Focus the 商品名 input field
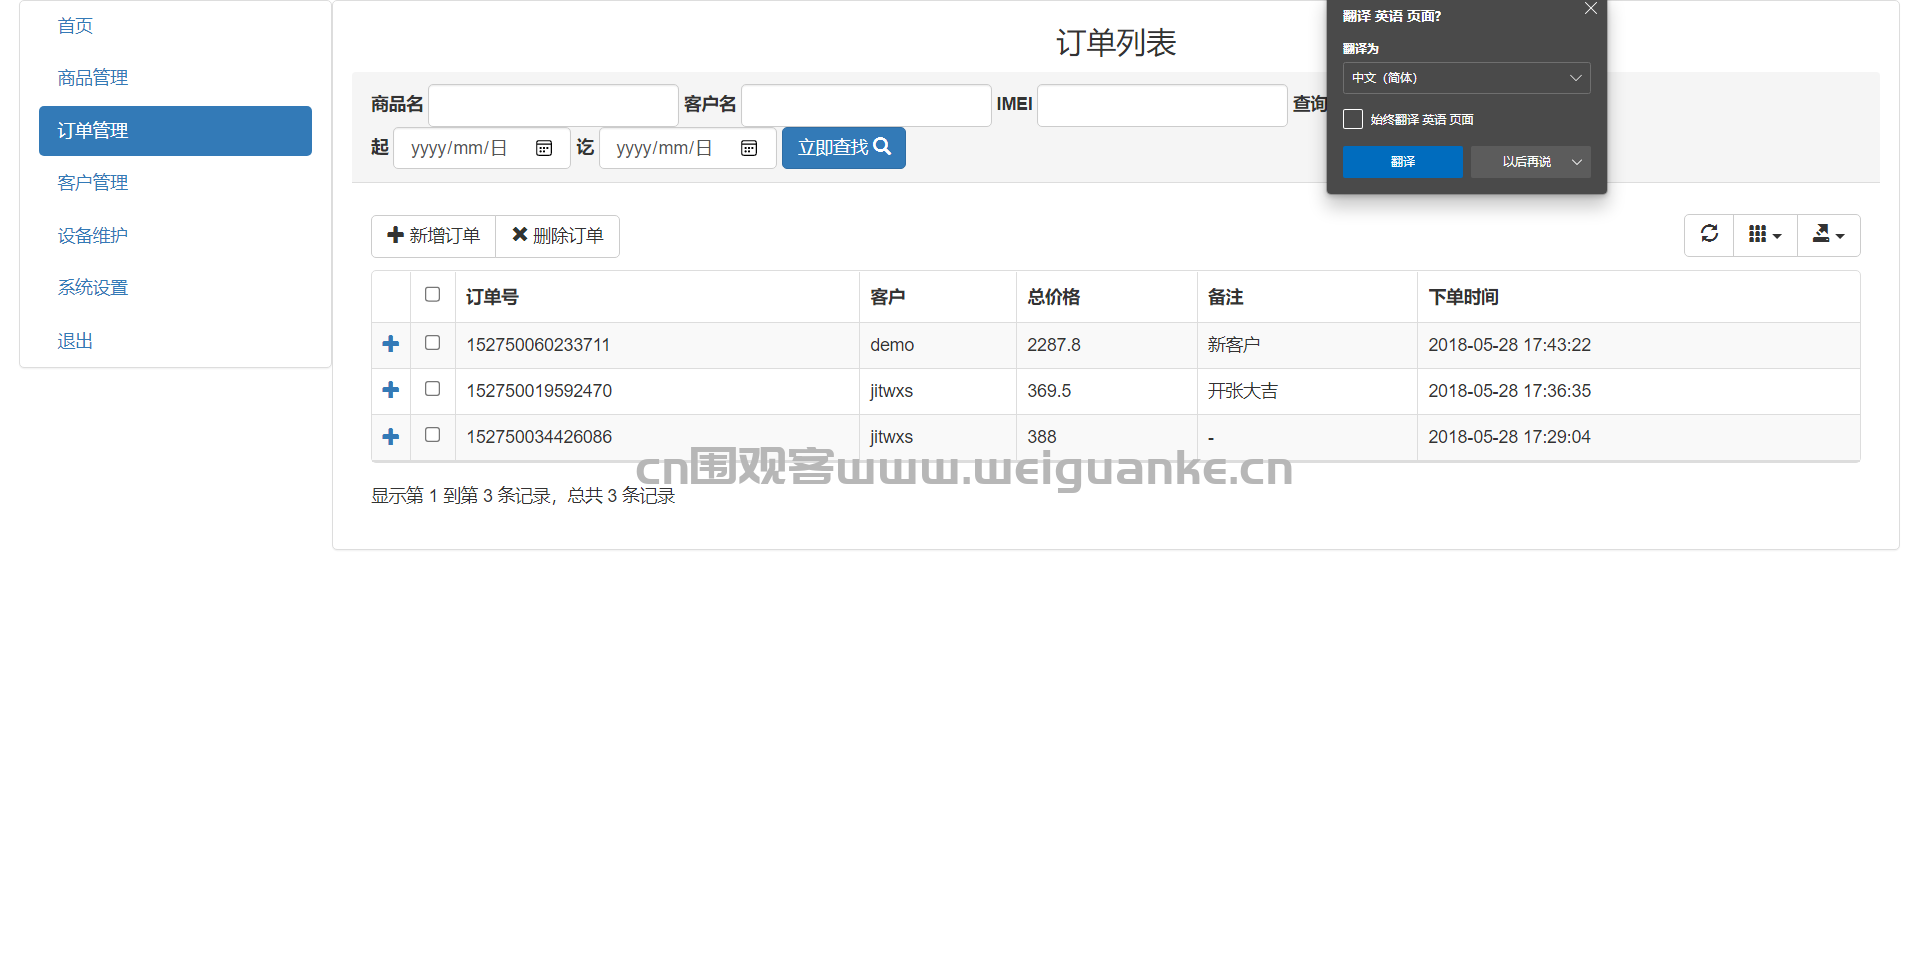Image resolution: width=1919 pixels, height=969 pixels. pos(553,105)
